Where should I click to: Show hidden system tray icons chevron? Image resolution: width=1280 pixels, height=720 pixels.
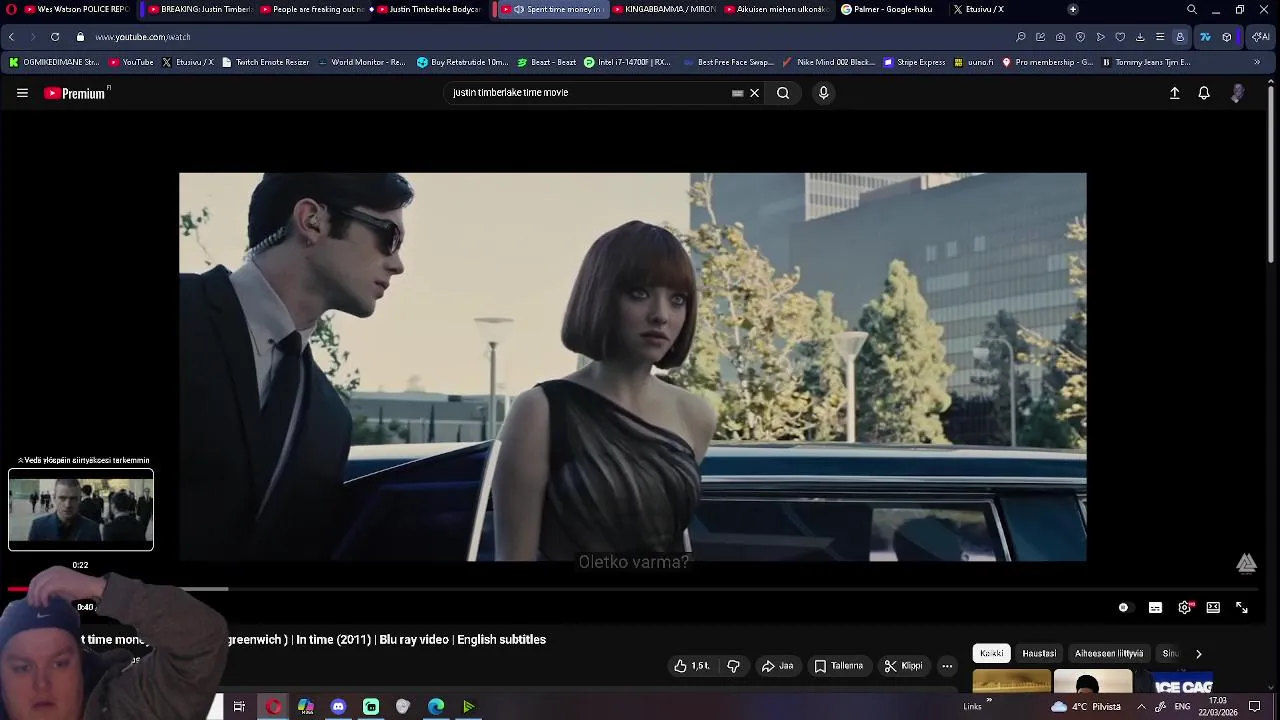click(x=1141, y=706)
